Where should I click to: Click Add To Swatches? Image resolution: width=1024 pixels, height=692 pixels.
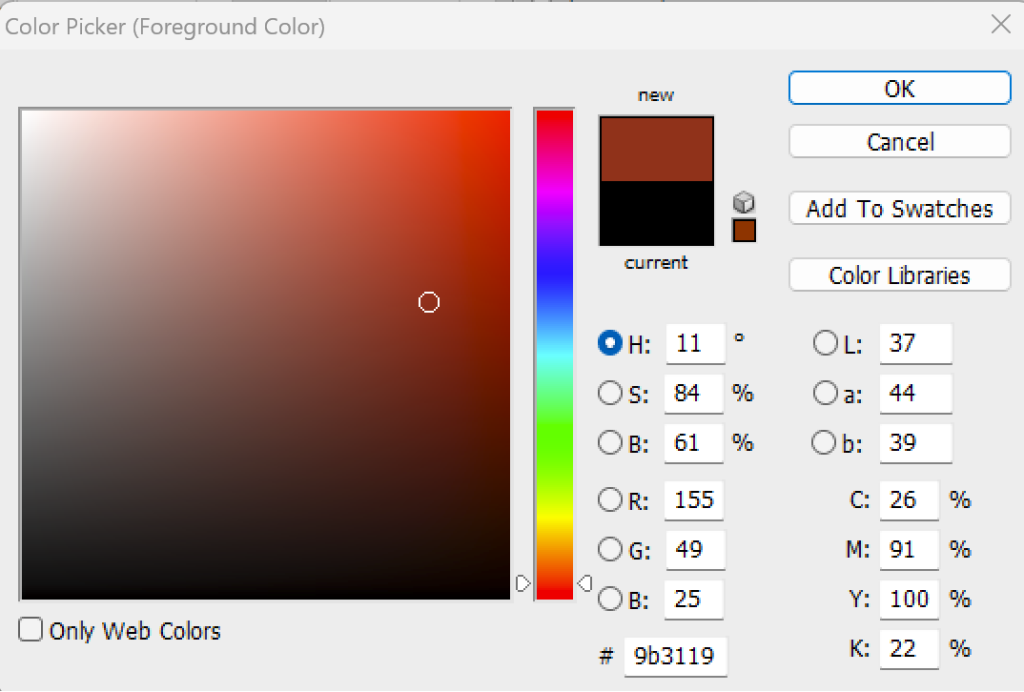899,209
